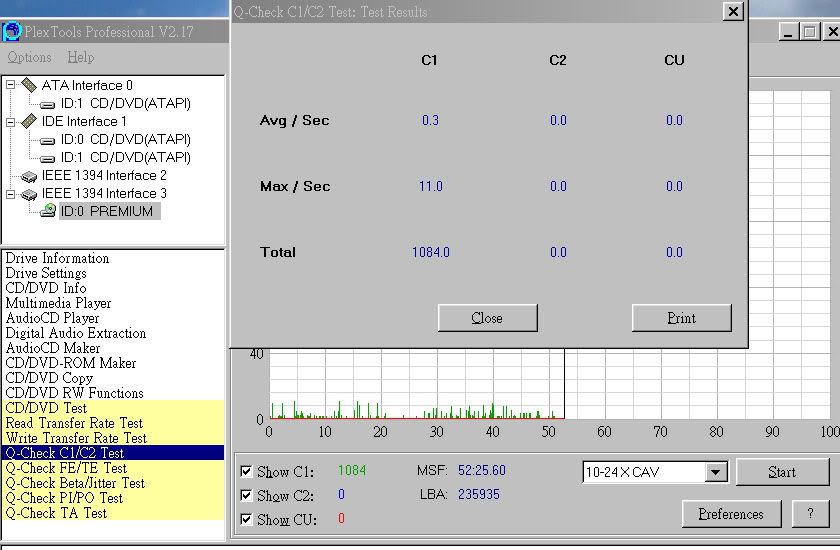Select Q-Check C1/C2 Test entry
This screenshot has width=840, height=550.
(113, 453)
